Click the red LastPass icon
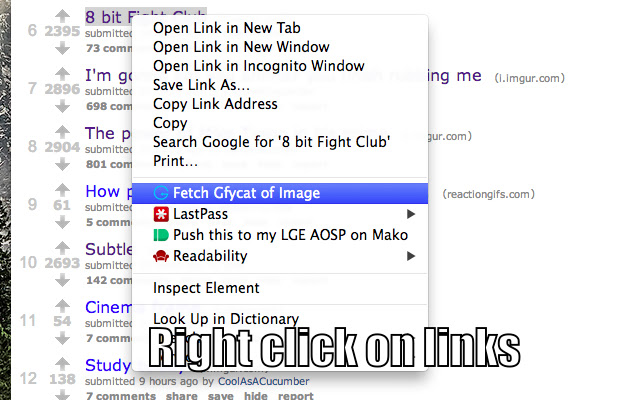The image size is (640, 400). click(161, 214)
